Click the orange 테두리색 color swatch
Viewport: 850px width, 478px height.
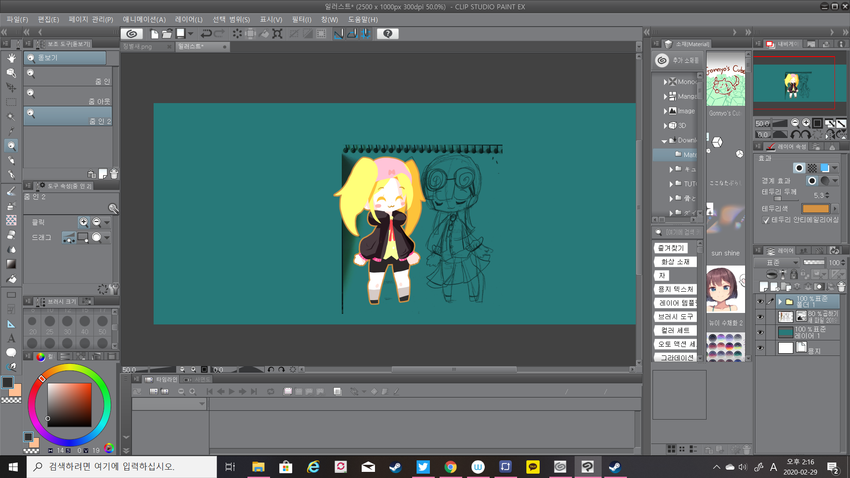coord(815,208)
